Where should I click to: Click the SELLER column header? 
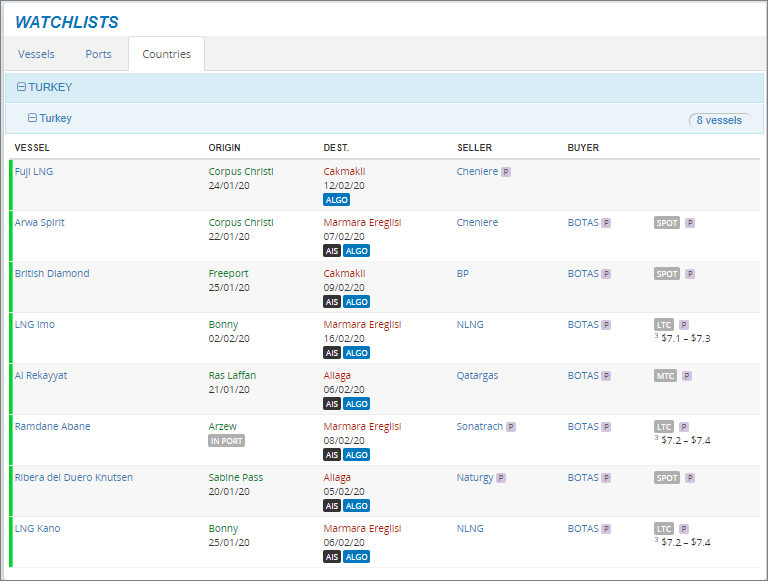point(474,147)
